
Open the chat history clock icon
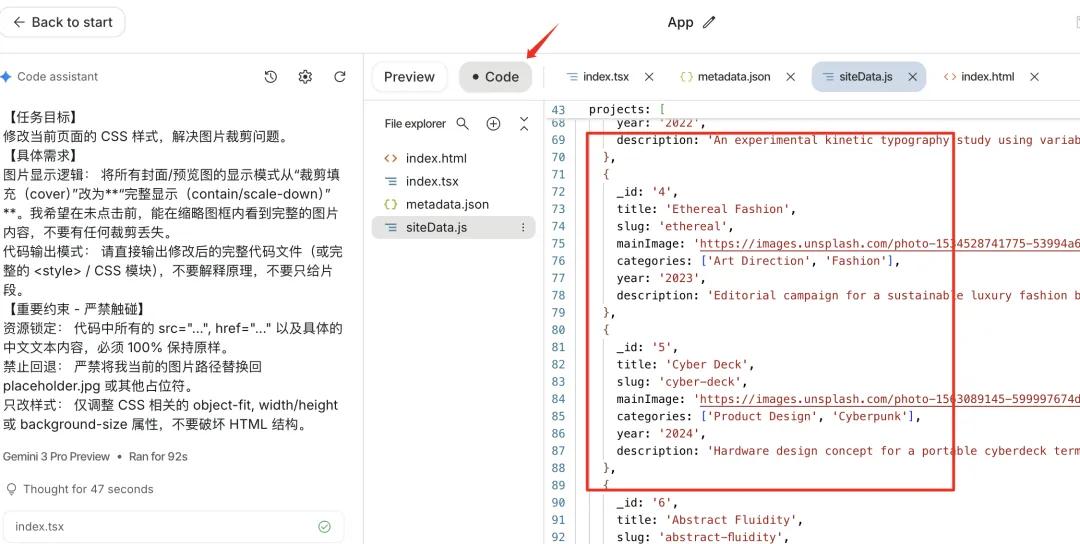pyautogui.click(x=271, y=77)
